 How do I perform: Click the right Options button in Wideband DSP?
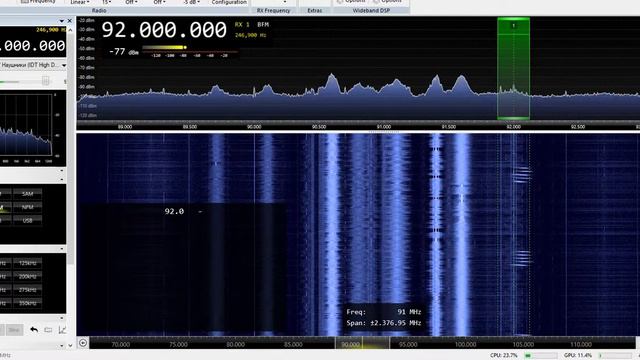click(x=387, y=2)
